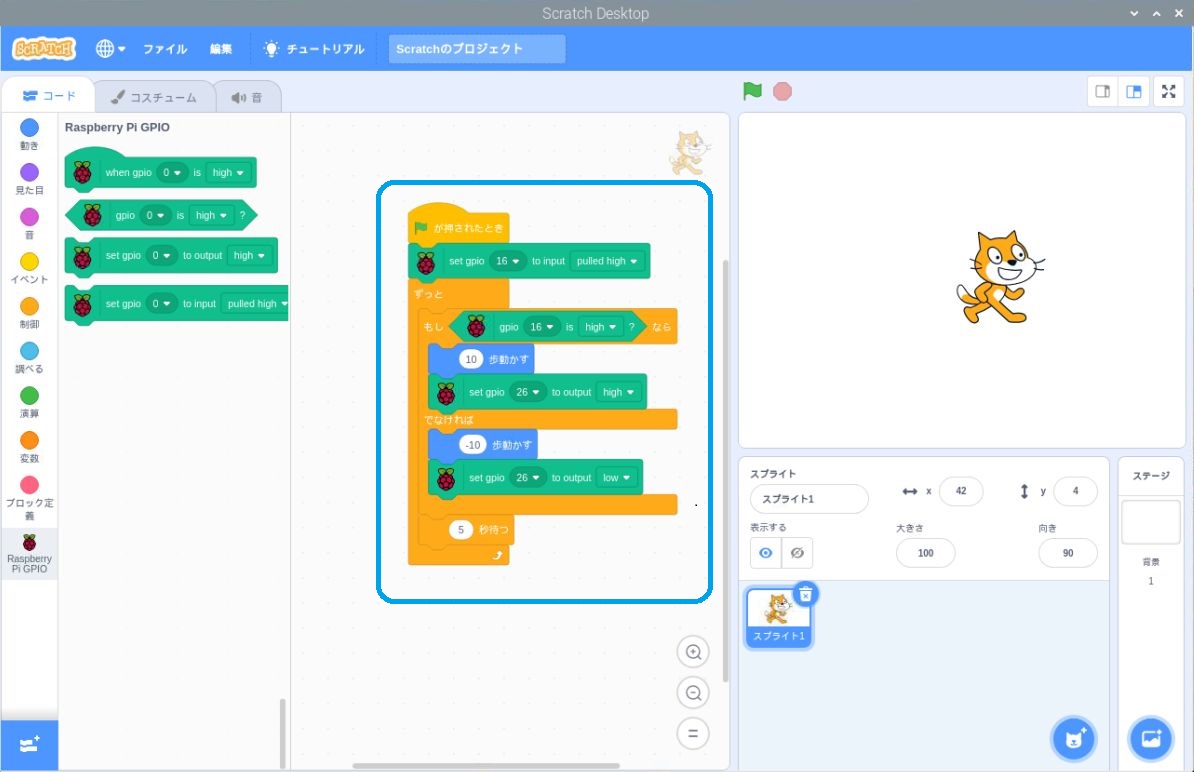Zoom in the code workspace
The image size is (1194, 772).
(693, 652)
